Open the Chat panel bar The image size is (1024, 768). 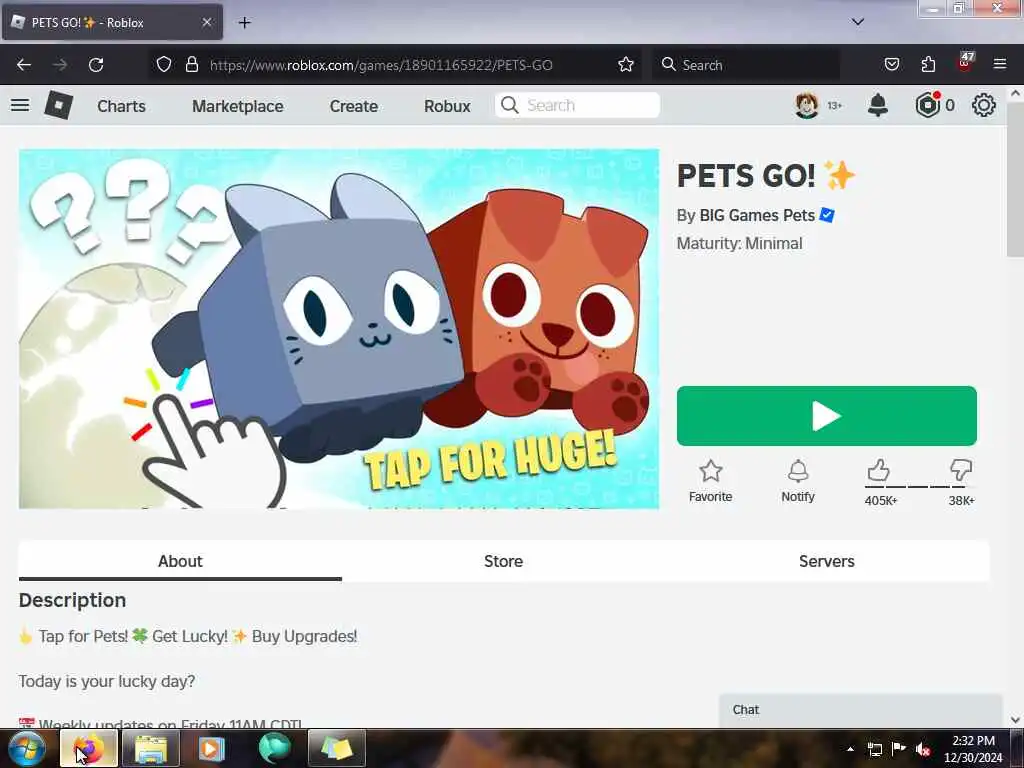[x=861, y=710]
